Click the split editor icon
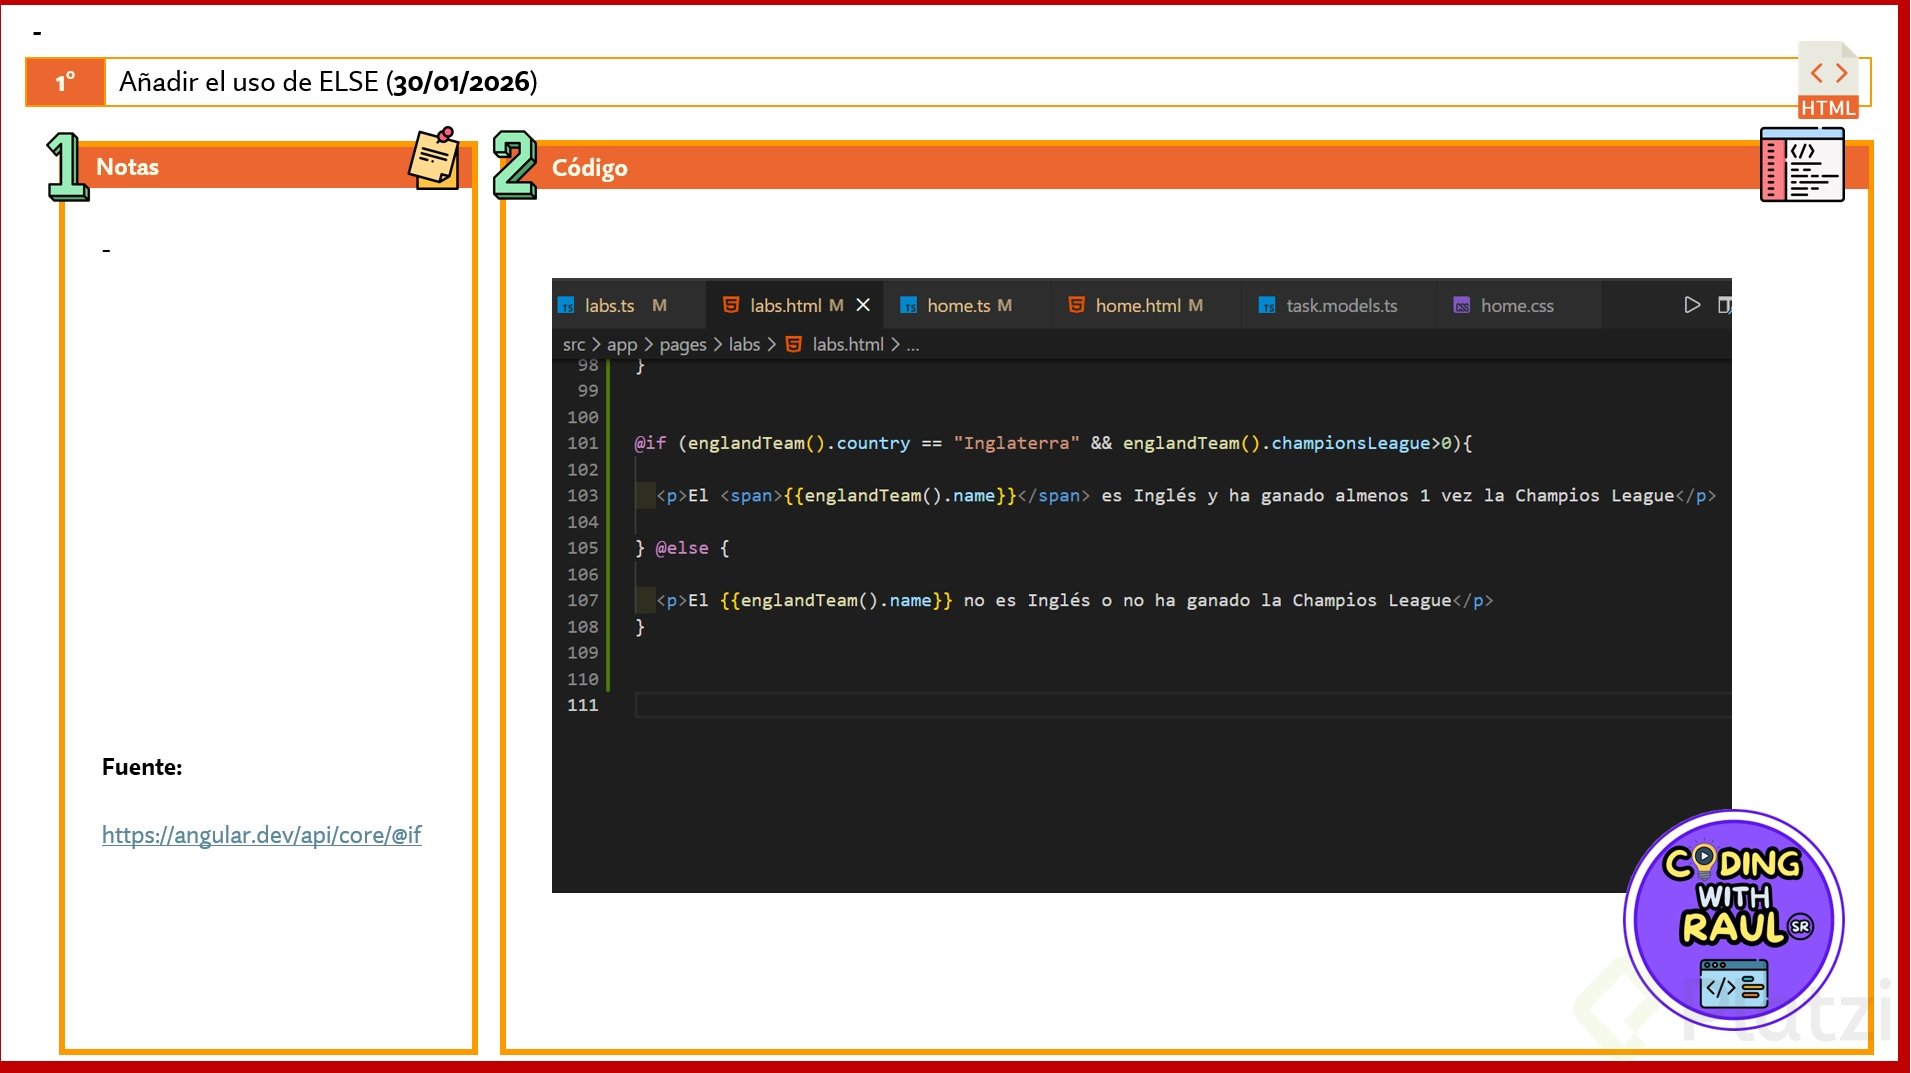Viewport: 1911px width, 1073px height. click(1724, 305)
